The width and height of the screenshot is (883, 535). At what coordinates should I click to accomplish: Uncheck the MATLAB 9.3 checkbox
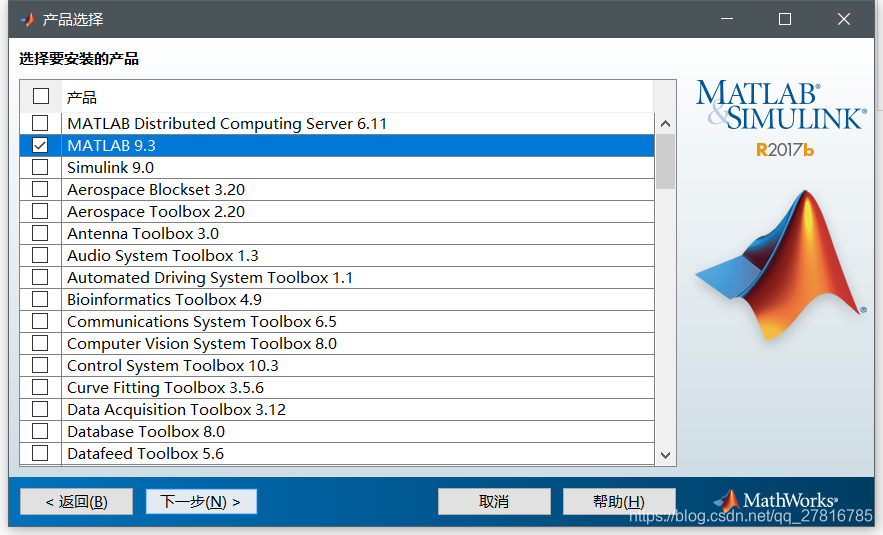(40, 146)
